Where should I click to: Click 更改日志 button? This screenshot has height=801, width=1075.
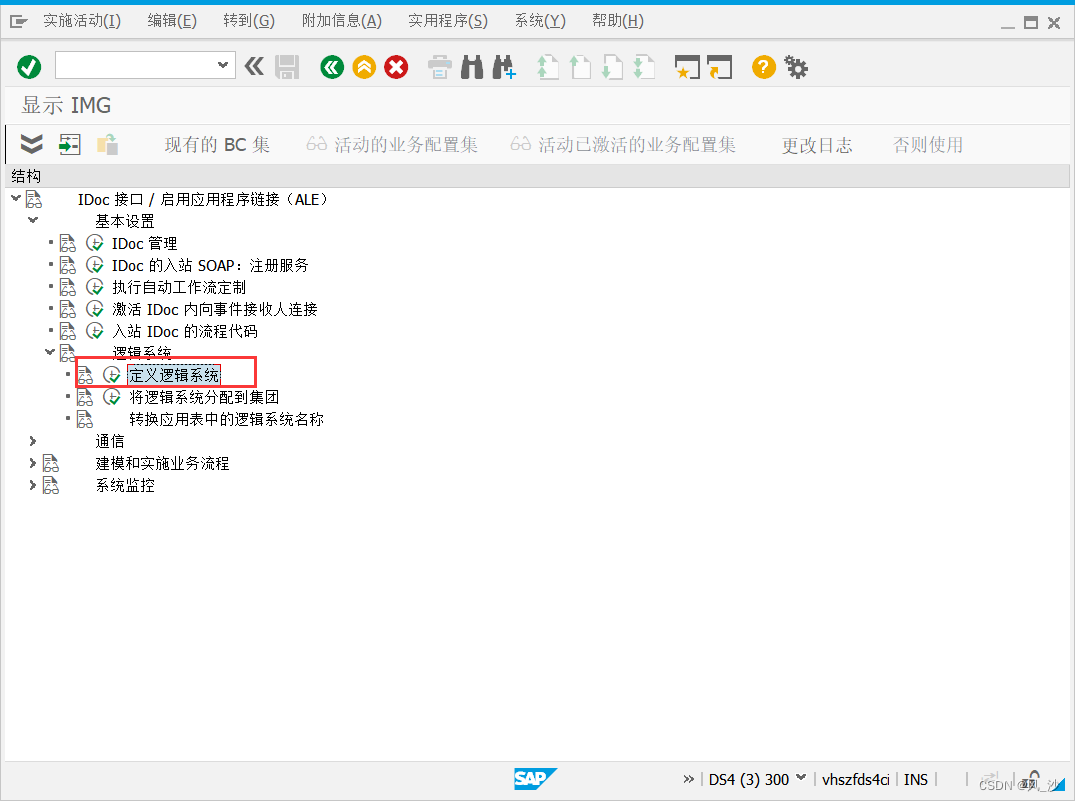pyautogui.click(x=817, y=145)
